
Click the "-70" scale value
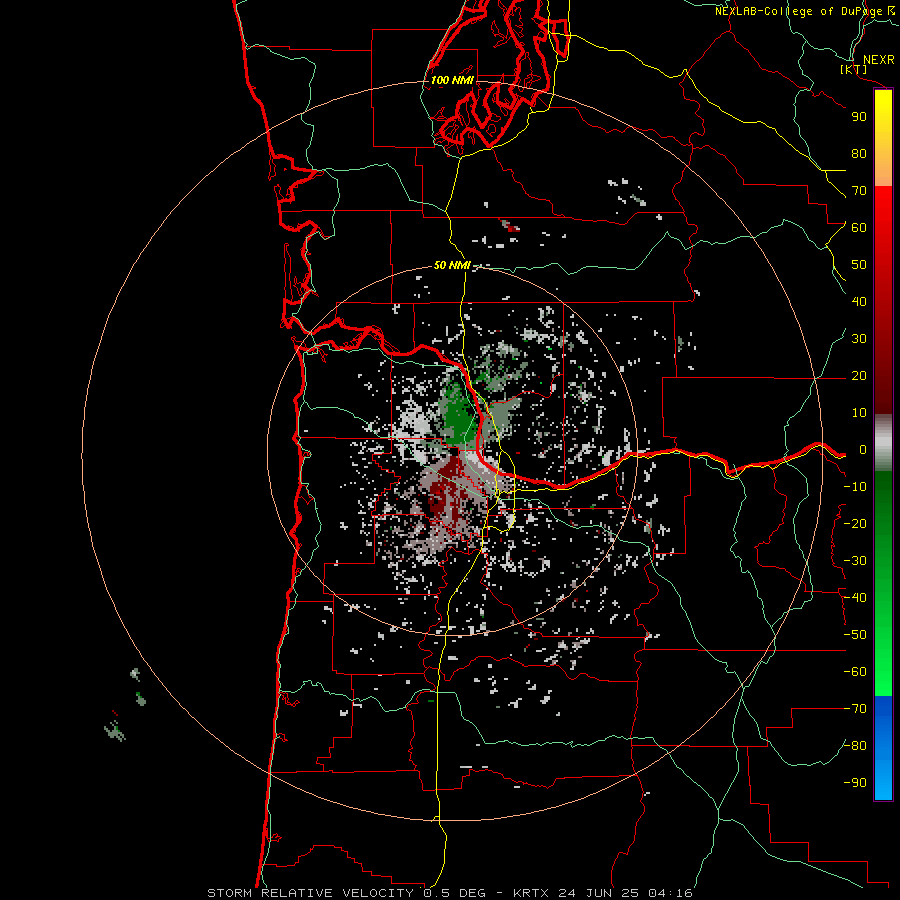tap(855, 709)
